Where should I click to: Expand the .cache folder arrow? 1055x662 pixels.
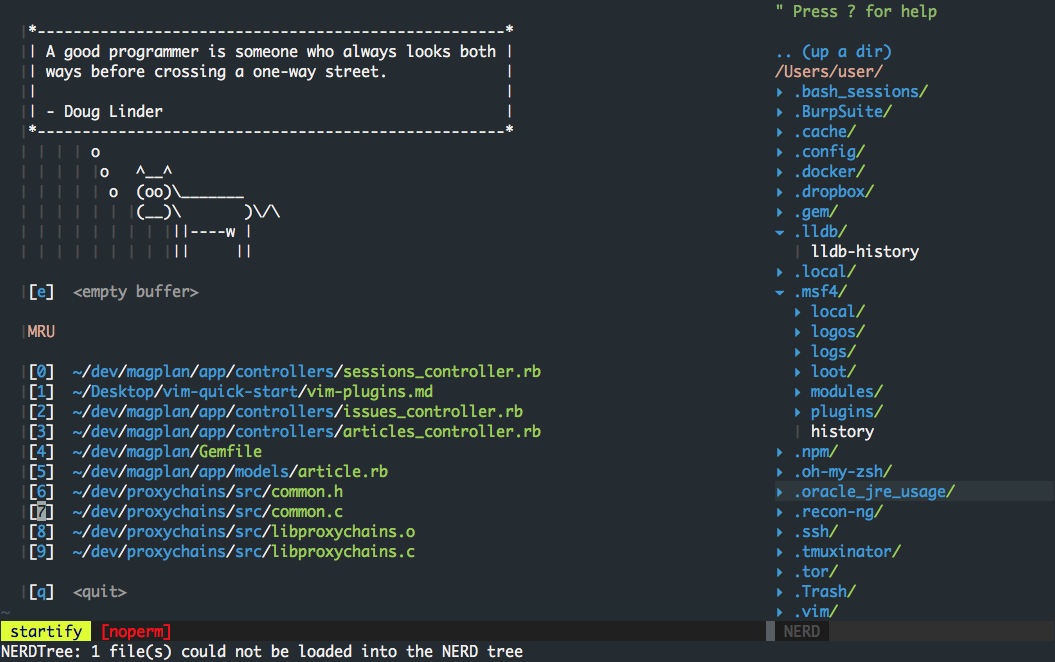pos(779,133)
